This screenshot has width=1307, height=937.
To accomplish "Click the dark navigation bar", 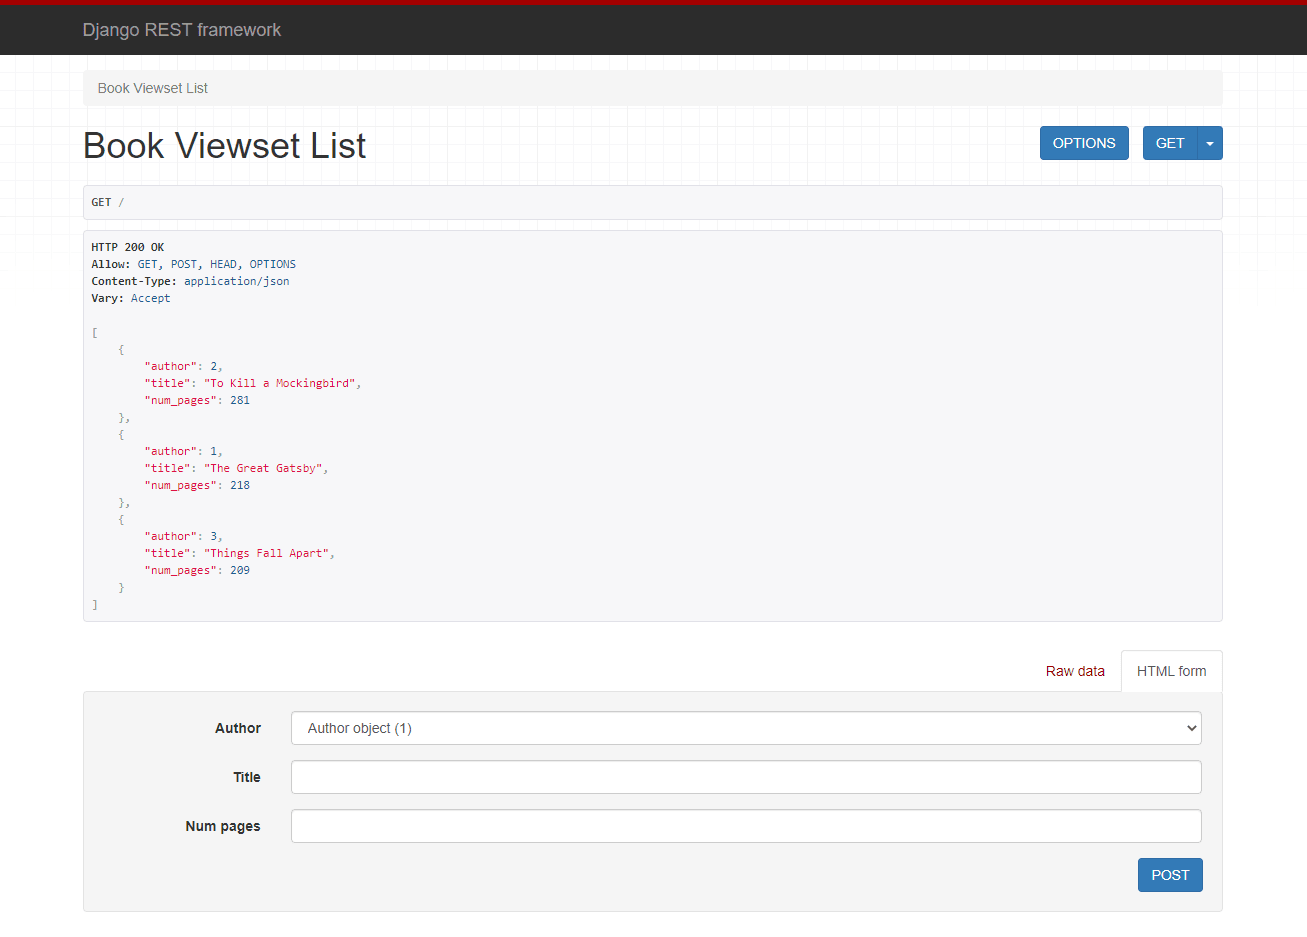I will coord(650,30).
